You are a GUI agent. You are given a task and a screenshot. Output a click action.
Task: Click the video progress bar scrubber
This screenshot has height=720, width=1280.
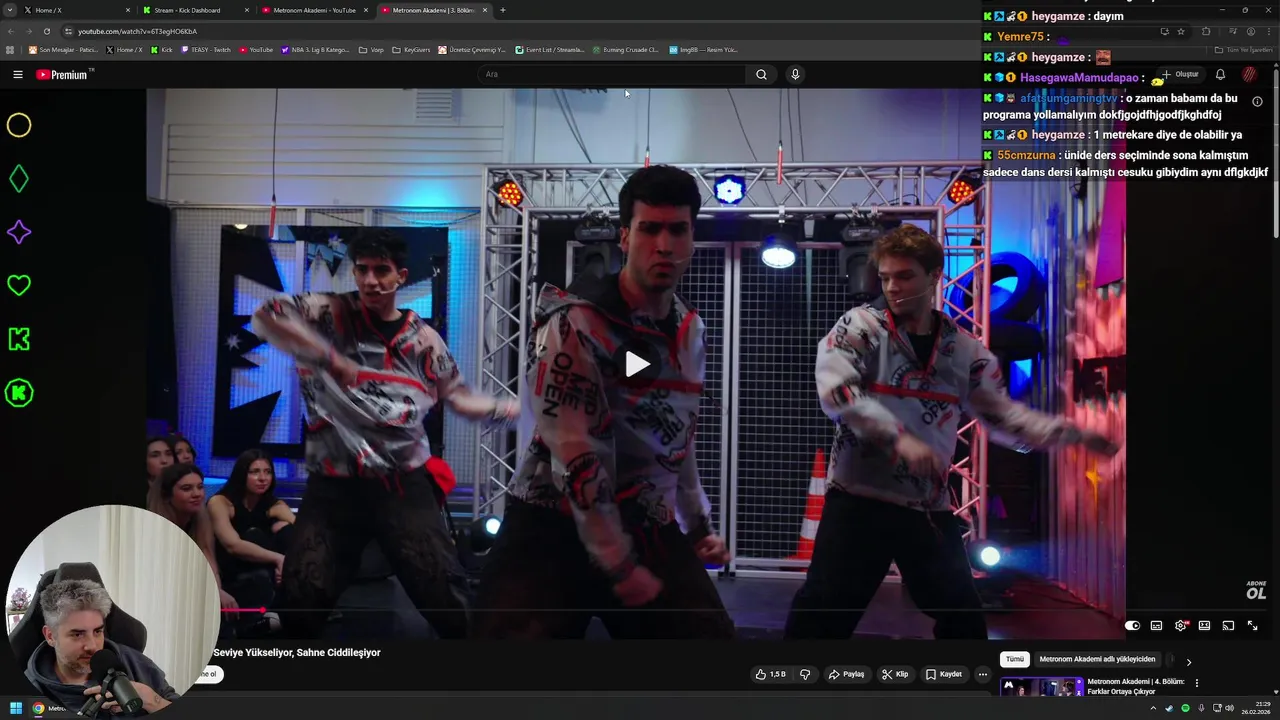click(x=263, y=609)
